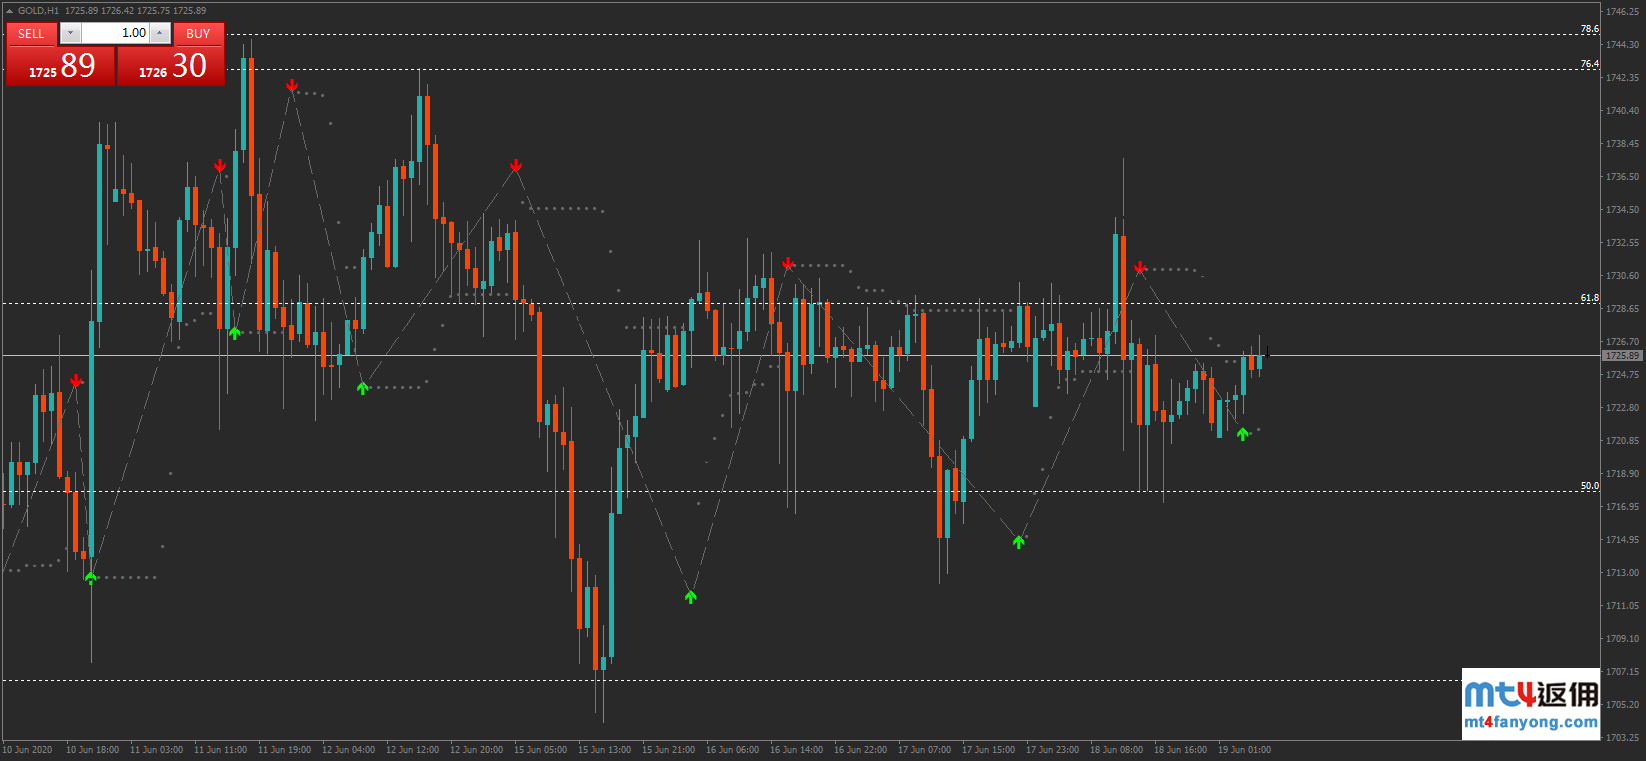Collapse the one-click trading panel triangle
This screenshot has height=761, width=1646.
[x=10, y=11]
